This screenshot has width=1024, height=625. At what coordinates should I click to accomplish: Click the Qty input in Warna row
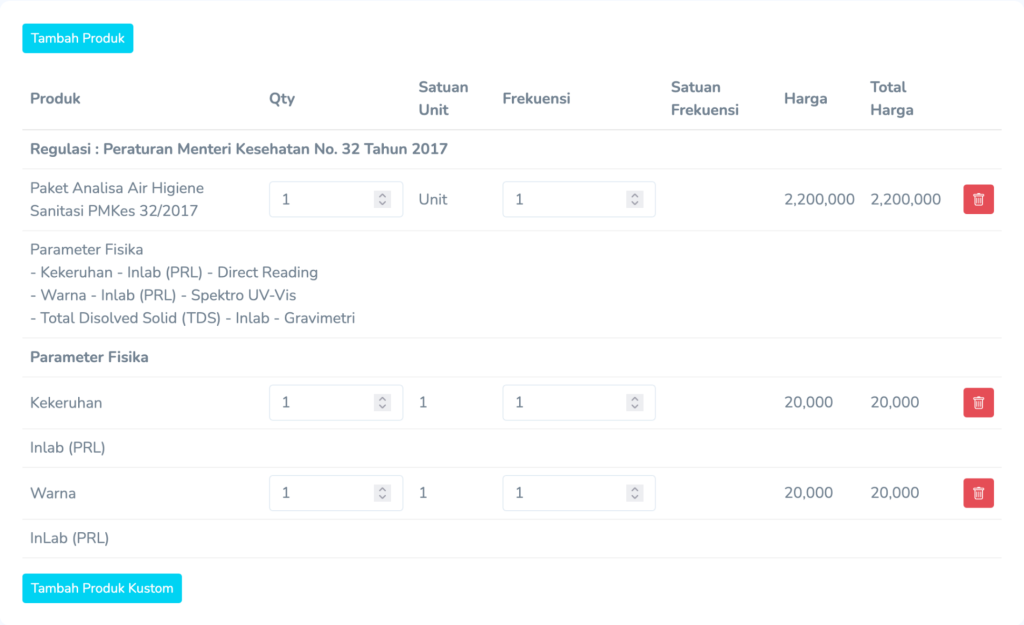click(x=322, y=493)
